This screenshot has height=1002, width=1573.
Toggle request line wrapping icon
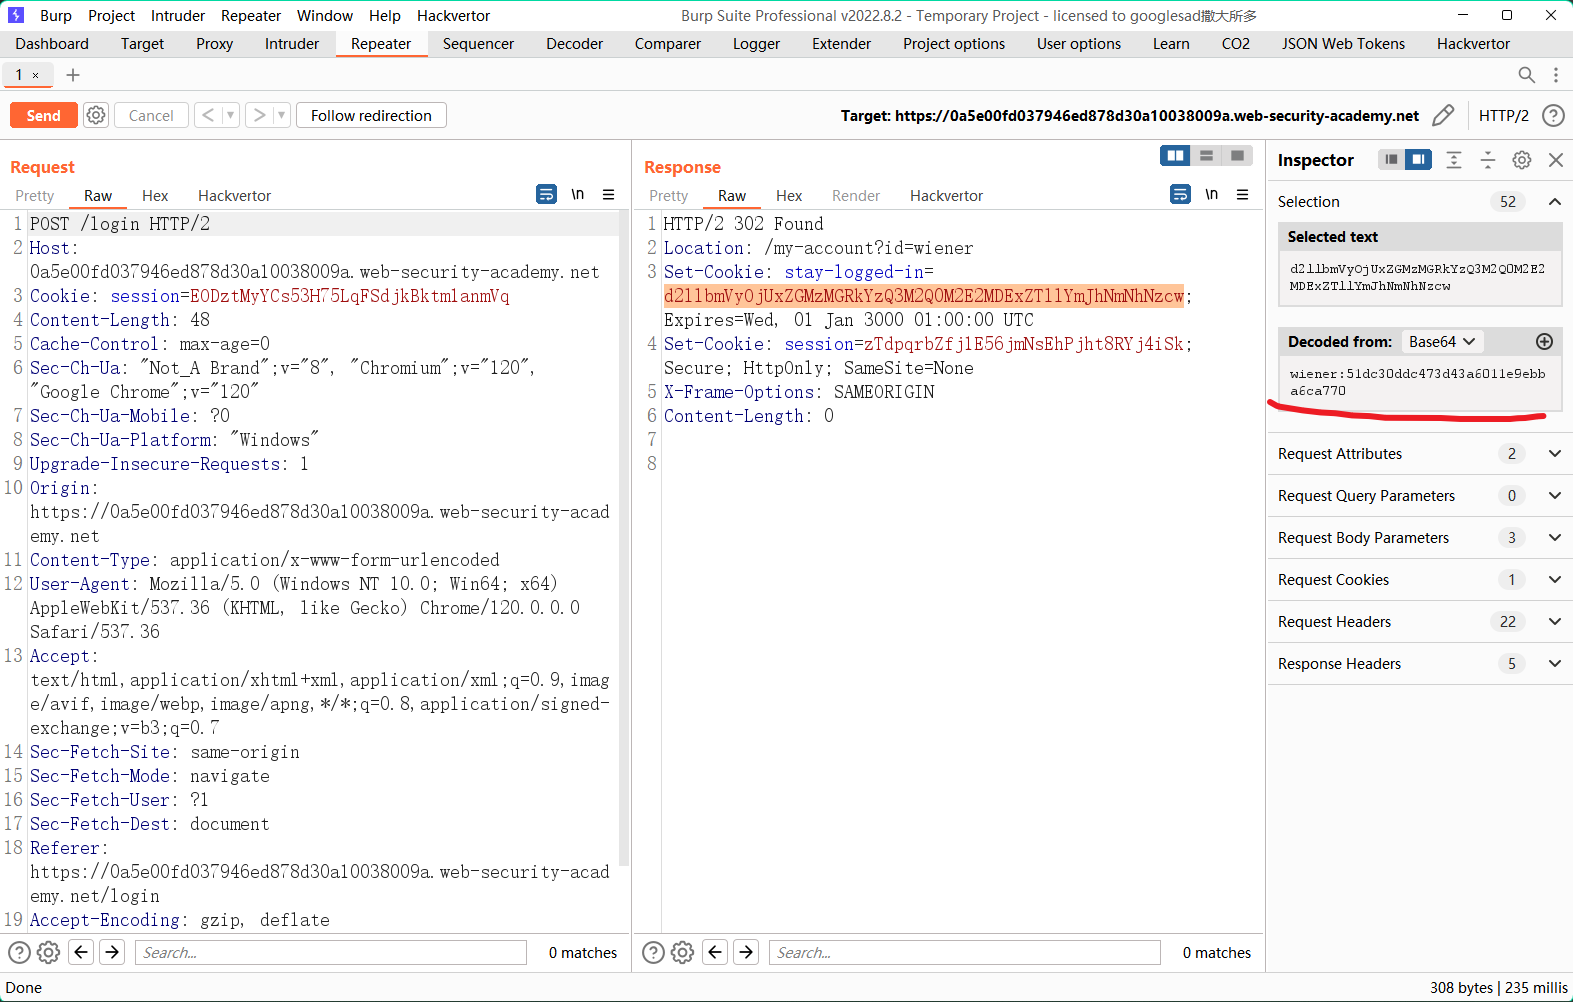point(546,194)
